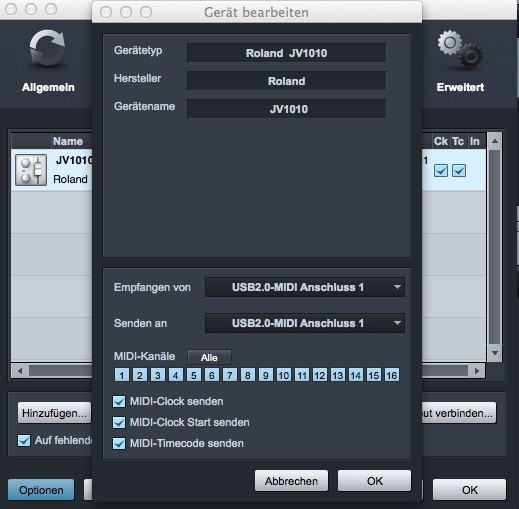Toggle MIDI channel 15
This screenshot has height=509, width=519.
pyautogui.click(x=374, y=375)
